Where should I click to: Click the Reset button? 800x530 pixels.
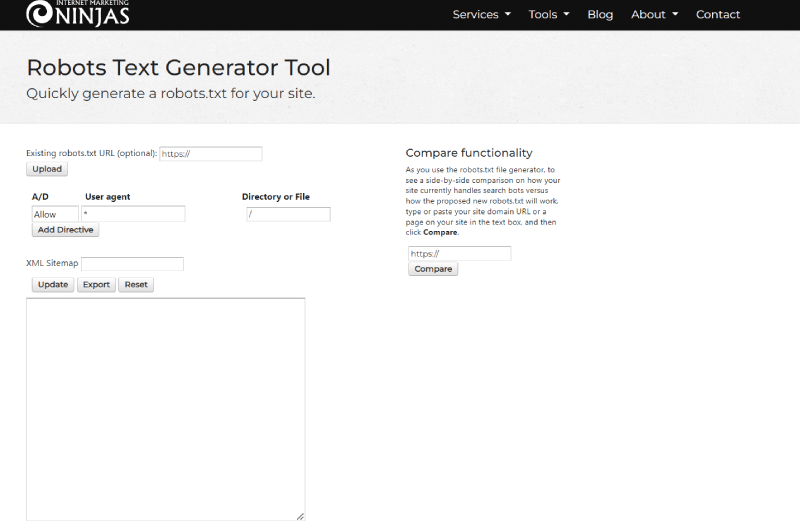tap(136, 285)
